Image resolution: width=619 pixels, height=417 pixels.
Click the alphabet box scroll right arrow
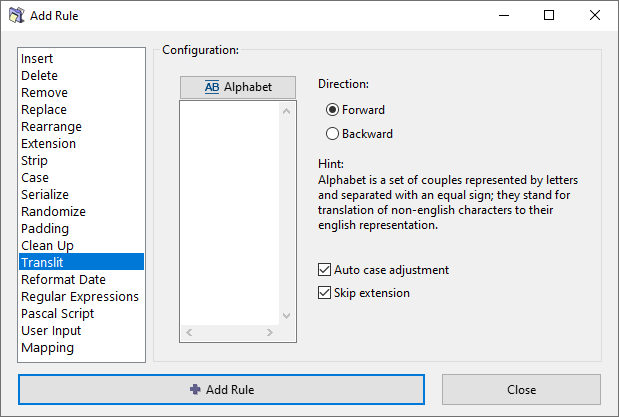pyautogui.click(x=270, y=332)
